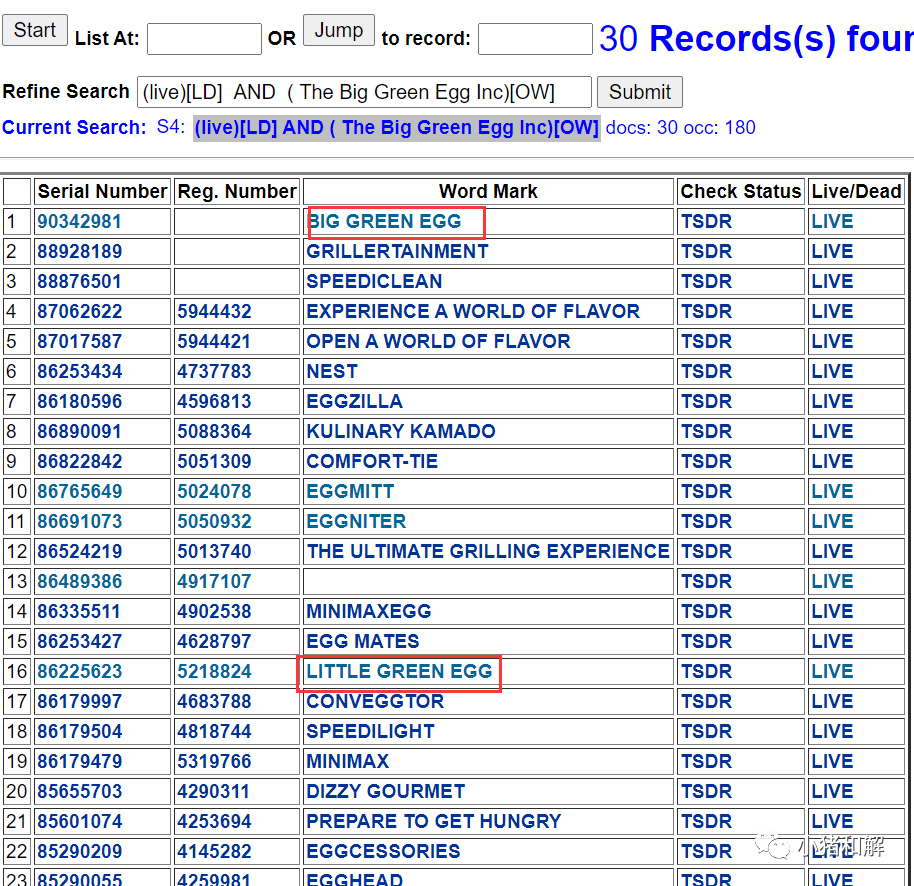
Task: Open SPEEDICLEAN word mark link
Action: (374, 282)
